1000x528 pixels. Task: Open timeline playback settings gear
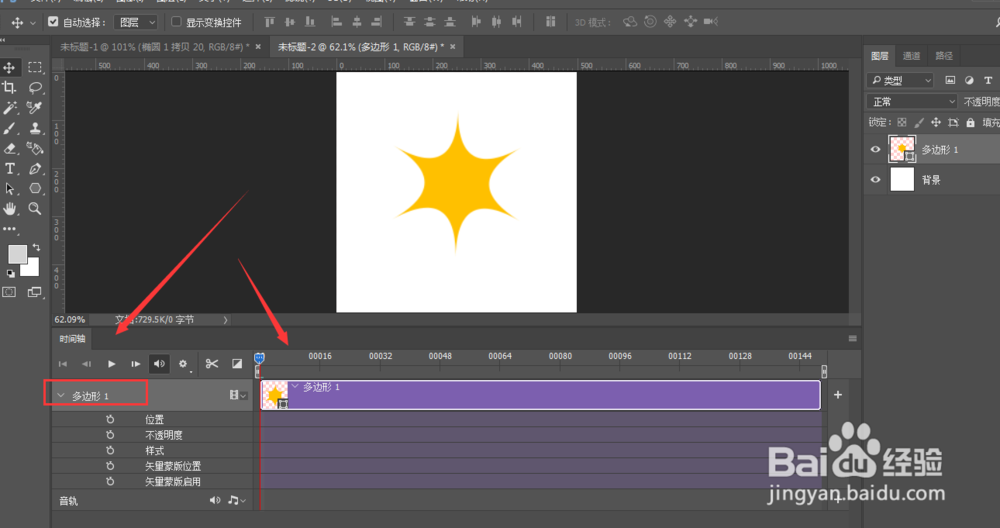tap(183, 364)
